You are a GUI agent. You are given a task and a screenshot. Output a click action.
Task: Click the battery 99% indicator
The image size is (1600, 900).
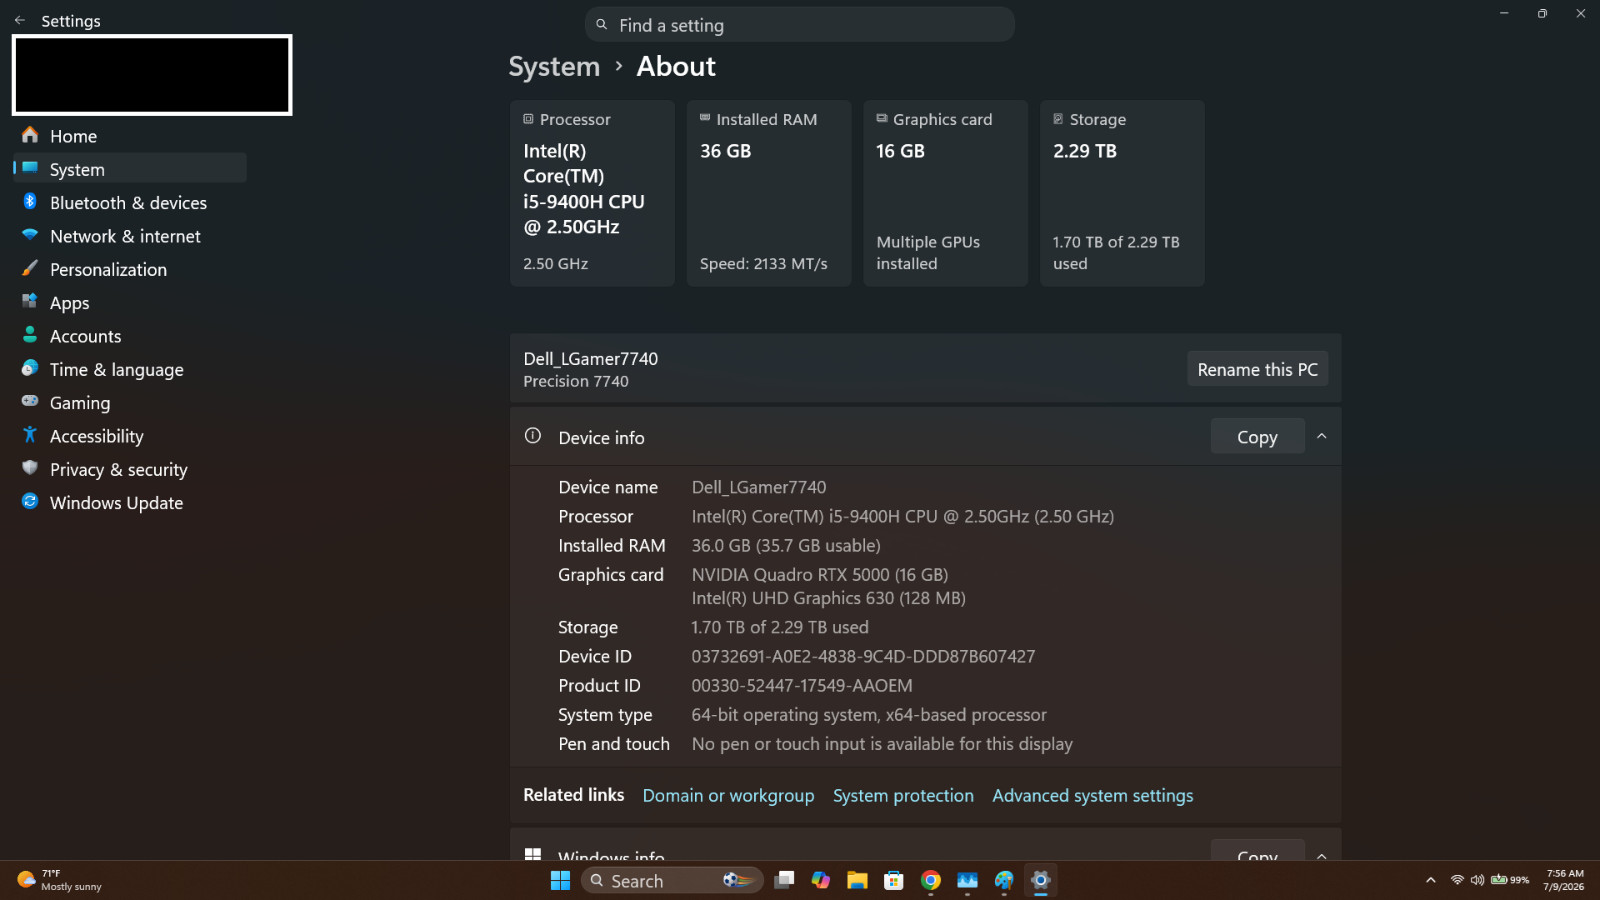point(1510,880)
